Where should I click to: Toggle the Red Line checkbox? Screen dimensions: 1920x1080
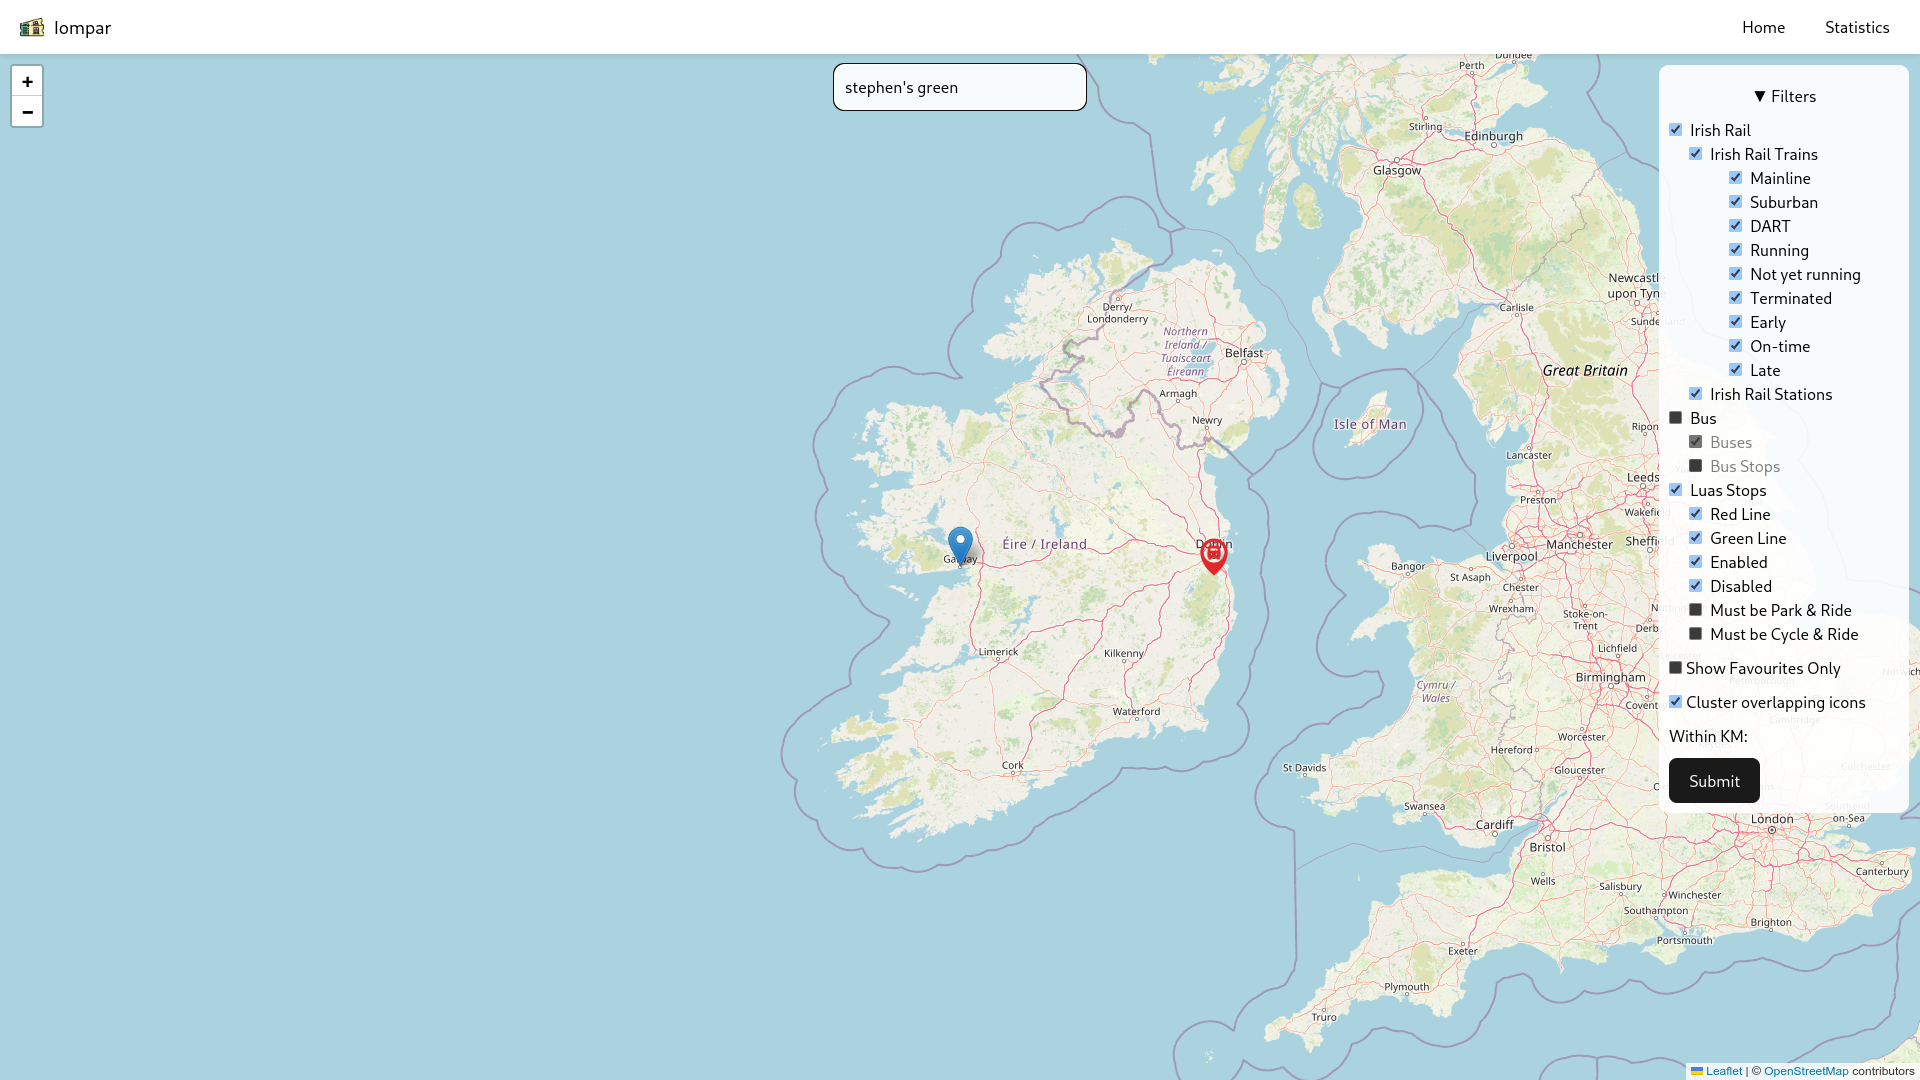1696,514
